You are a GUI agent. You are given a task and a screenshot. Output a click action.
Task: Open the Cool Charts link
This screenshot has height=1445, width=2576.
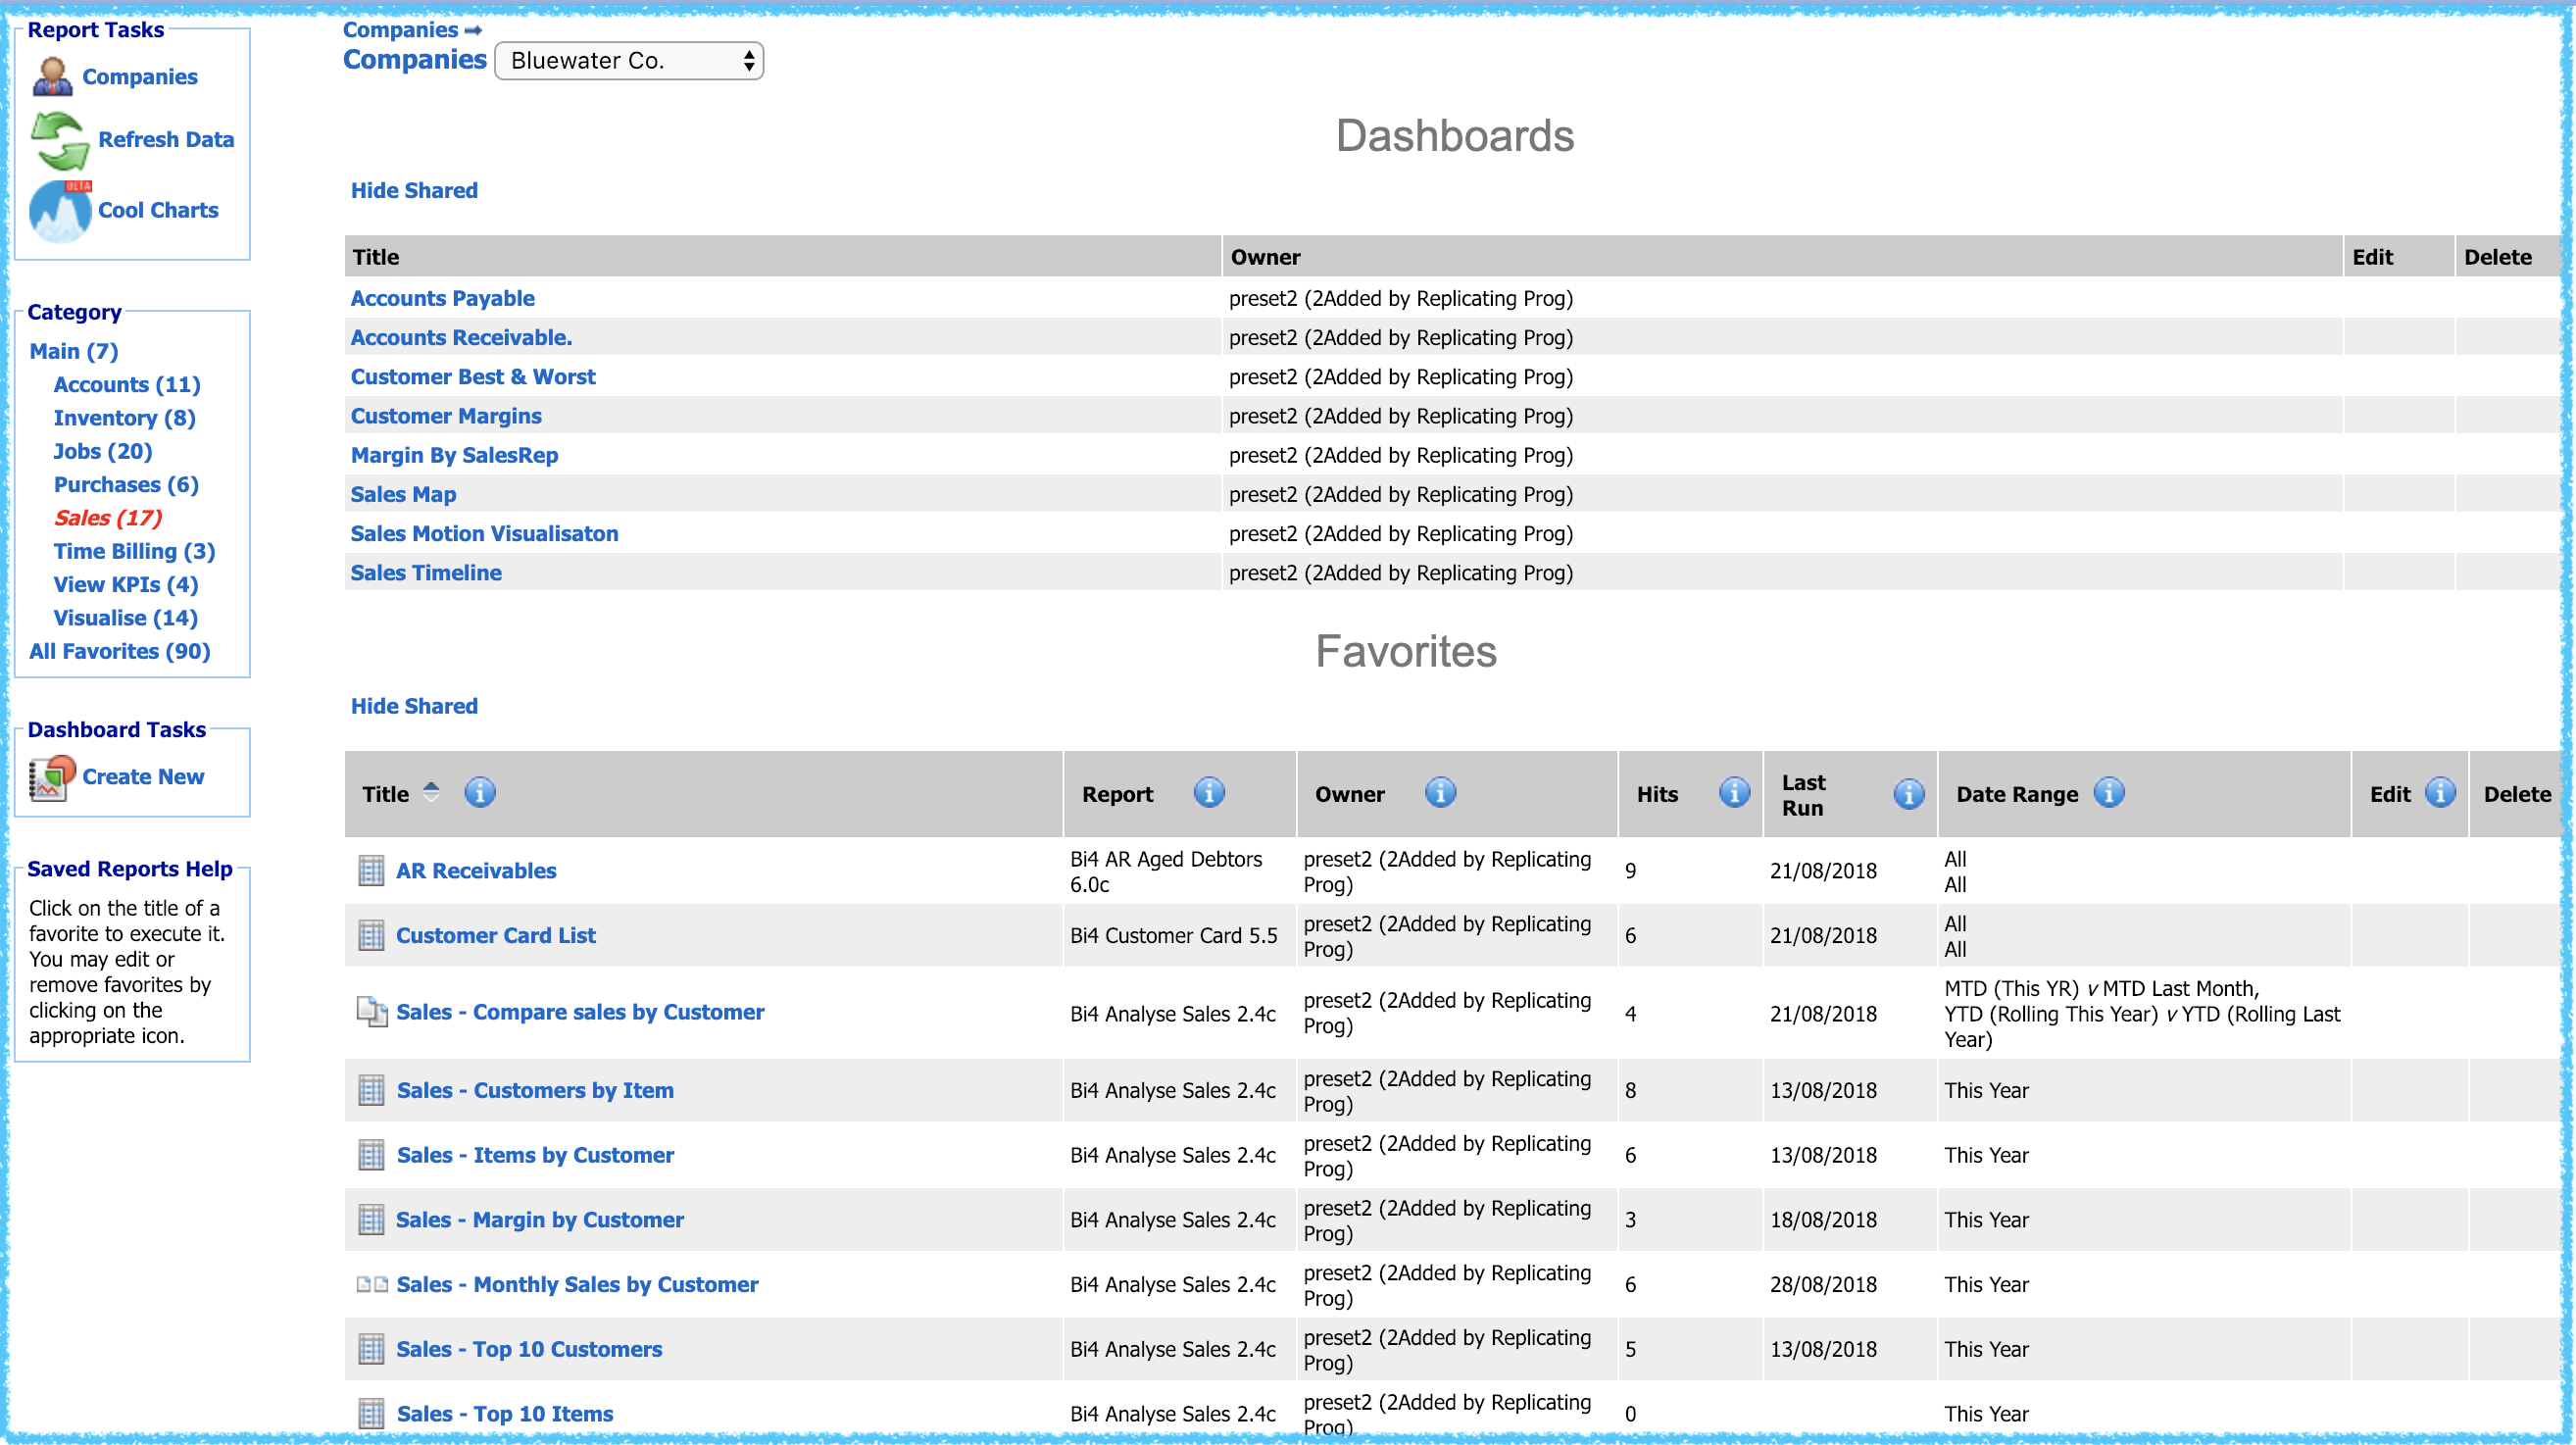(x=158, y=211)
